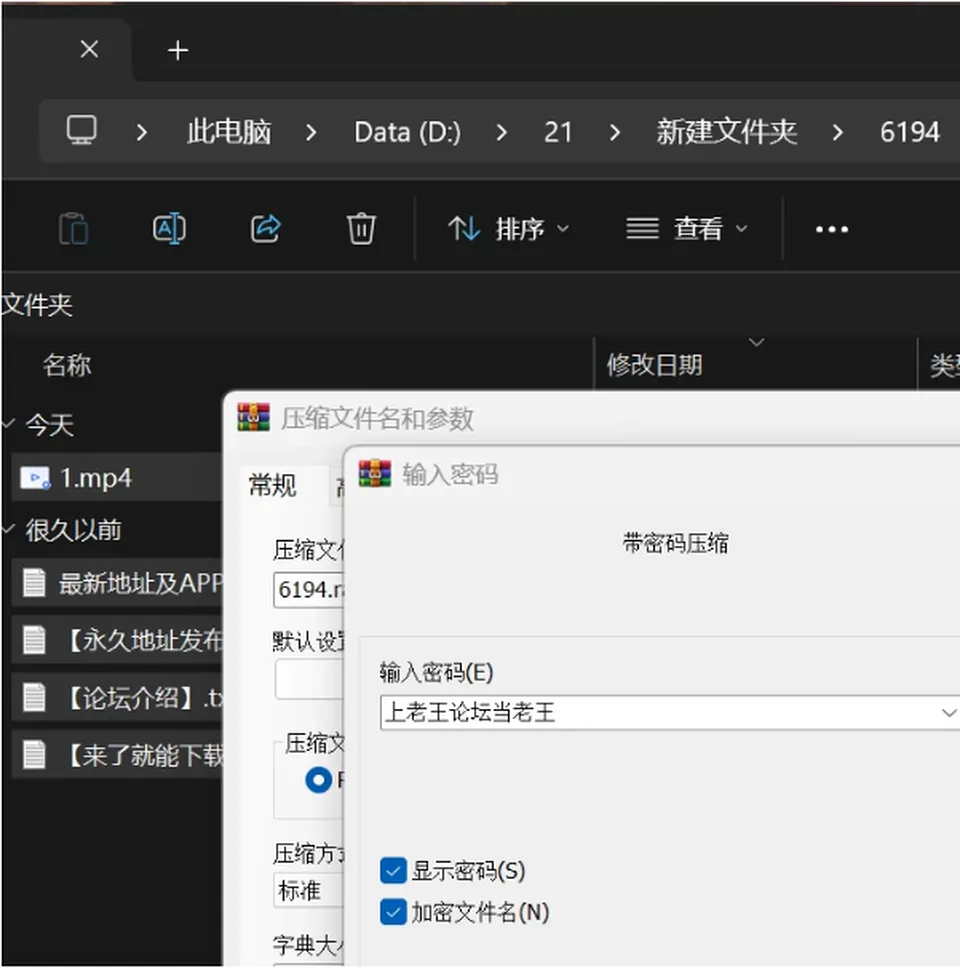Image resolution: width=960 pixels, height=968 pixels.
Task: Select the archive format radio button
Action: (x=319, y=780)
